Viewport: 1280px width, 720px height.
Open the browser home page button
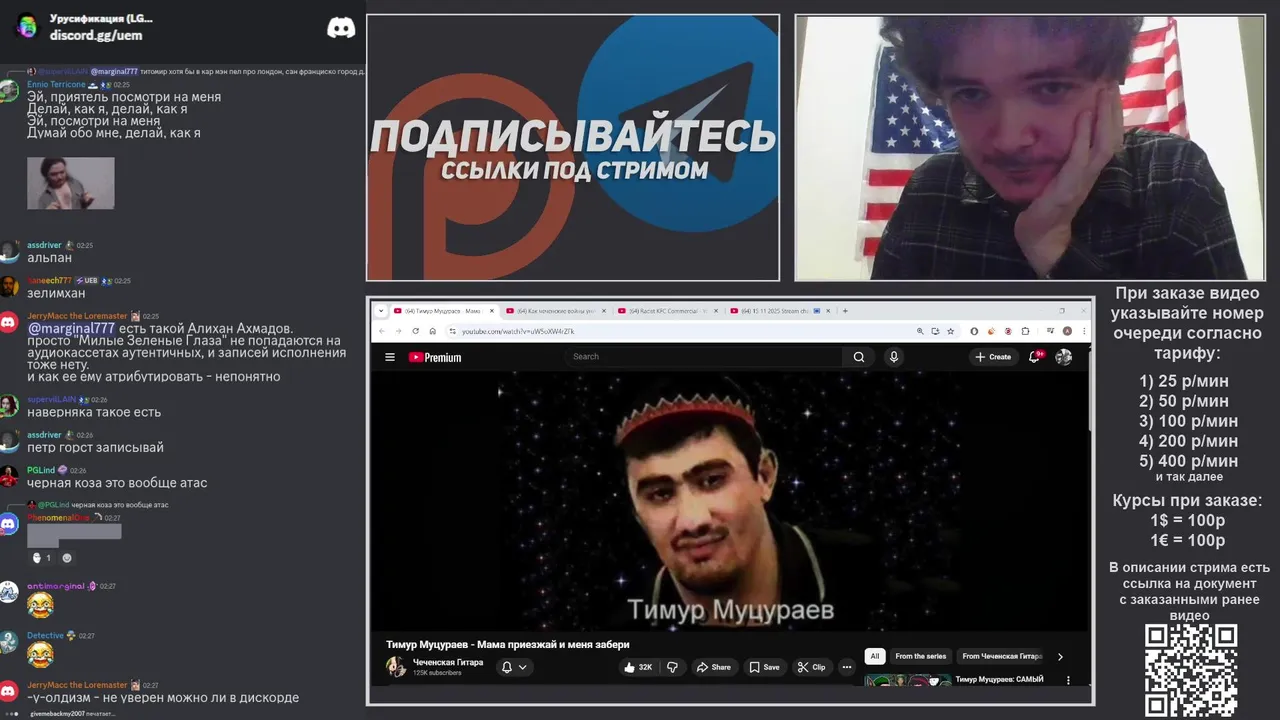pos(432,331)
